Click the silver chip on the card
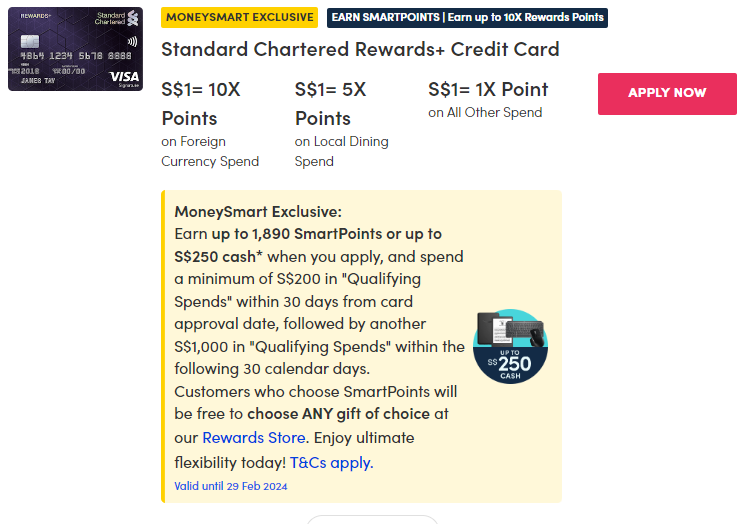Image resolution: width=746 pixels, height=524 pixels. click(29, 43)
